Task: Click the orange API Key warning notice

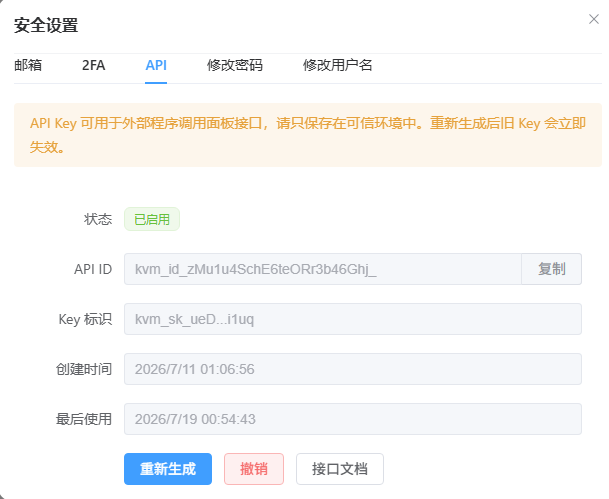Action: [x=308, y=135]
